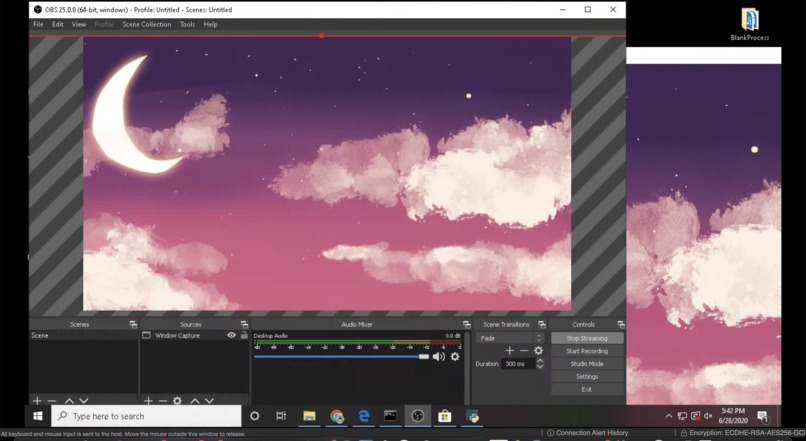
Task: Open terminal window from taskbar
Action: coord(391,416)
